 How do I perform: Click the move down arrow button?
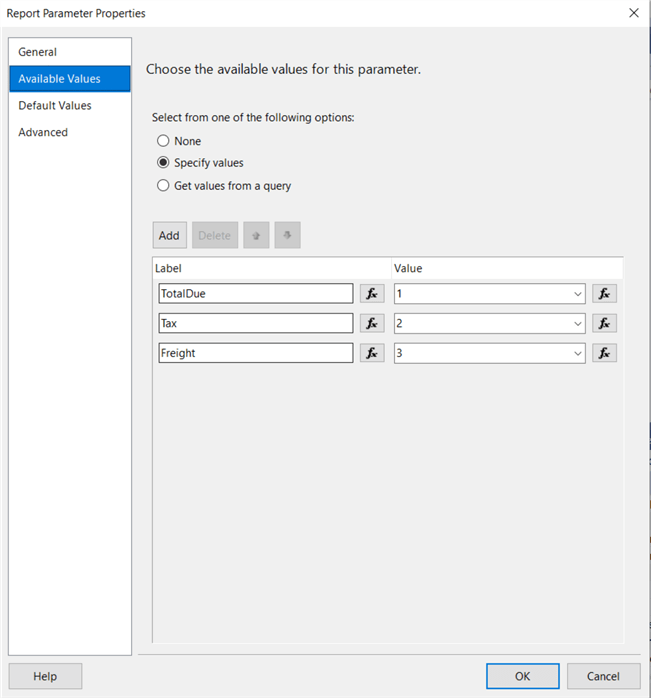(x=287, y=236)
